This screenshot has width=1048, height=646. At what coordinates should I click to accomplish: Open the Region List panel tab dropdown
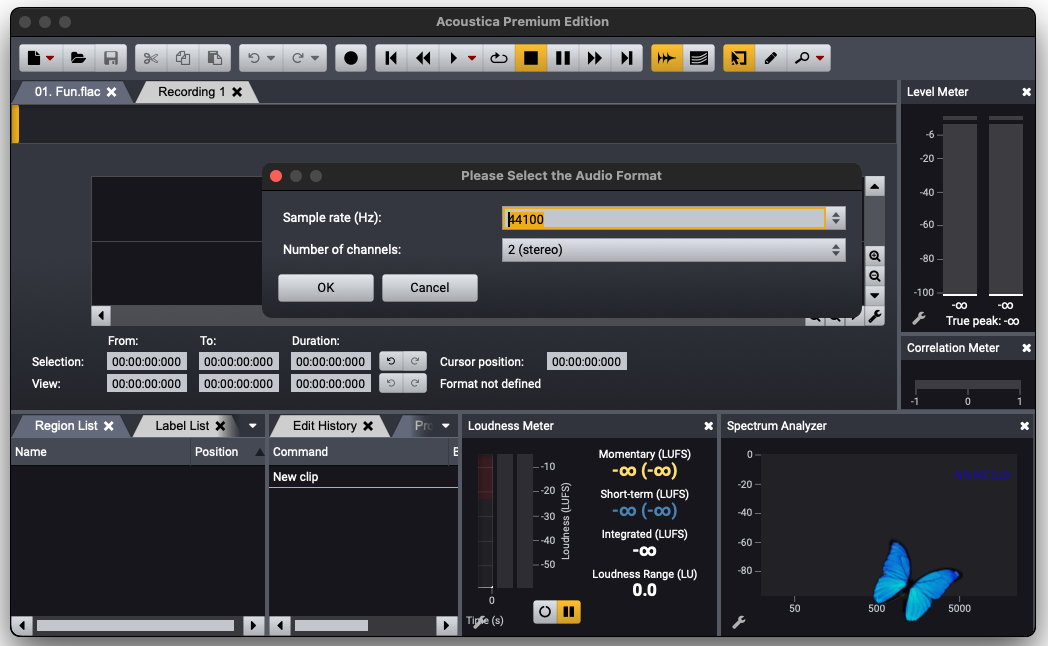pos(253,426)
